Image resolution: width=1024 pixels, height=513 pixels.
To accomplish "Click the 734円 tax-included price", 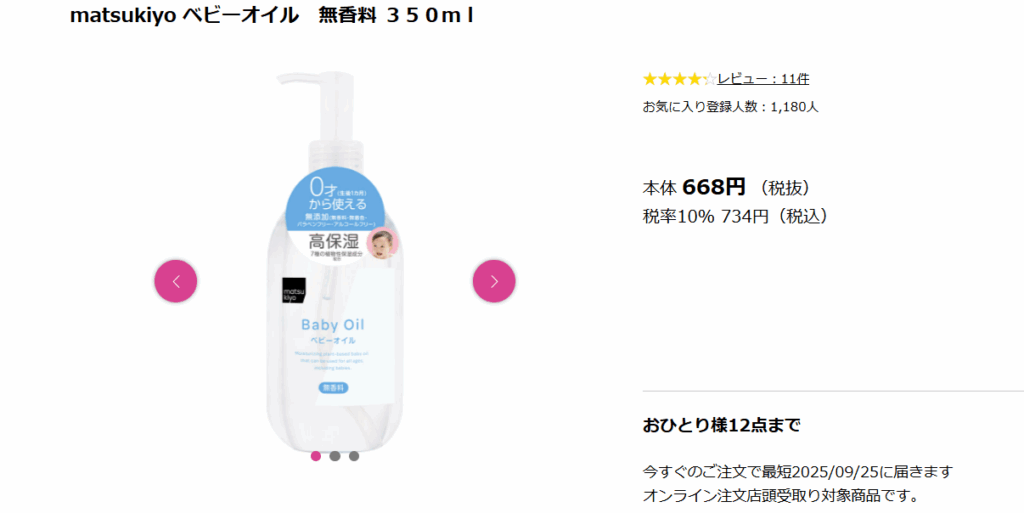I will pyautogui.click(x=744, y=216).
